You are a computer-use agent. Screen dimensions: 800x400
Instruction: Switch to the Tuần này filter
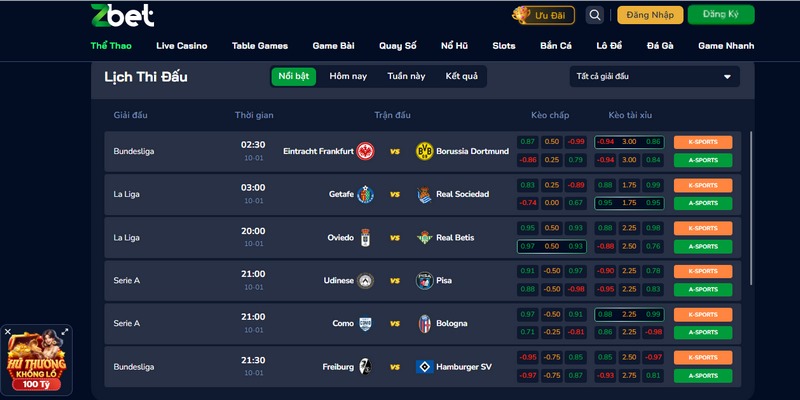point(406,76)
